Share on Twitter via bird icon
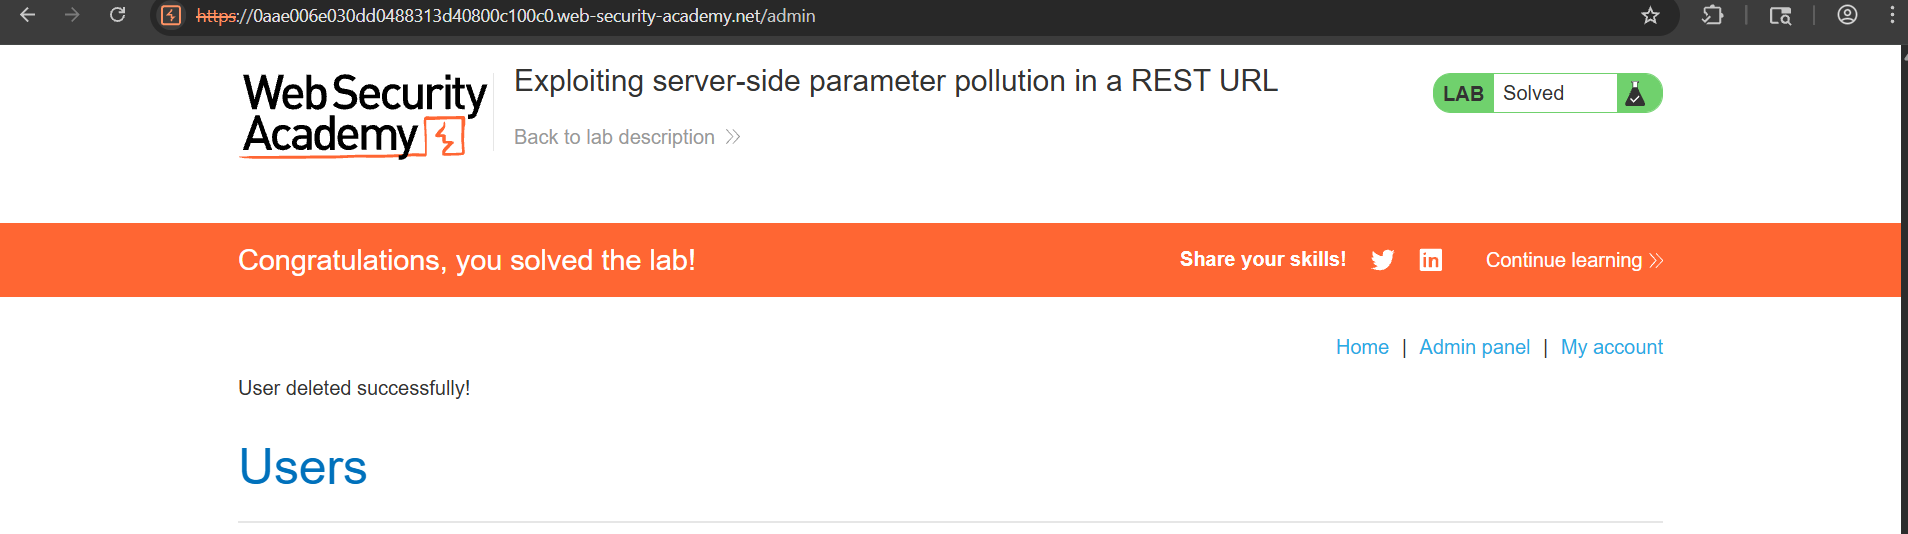 (x=1382, y=260)
